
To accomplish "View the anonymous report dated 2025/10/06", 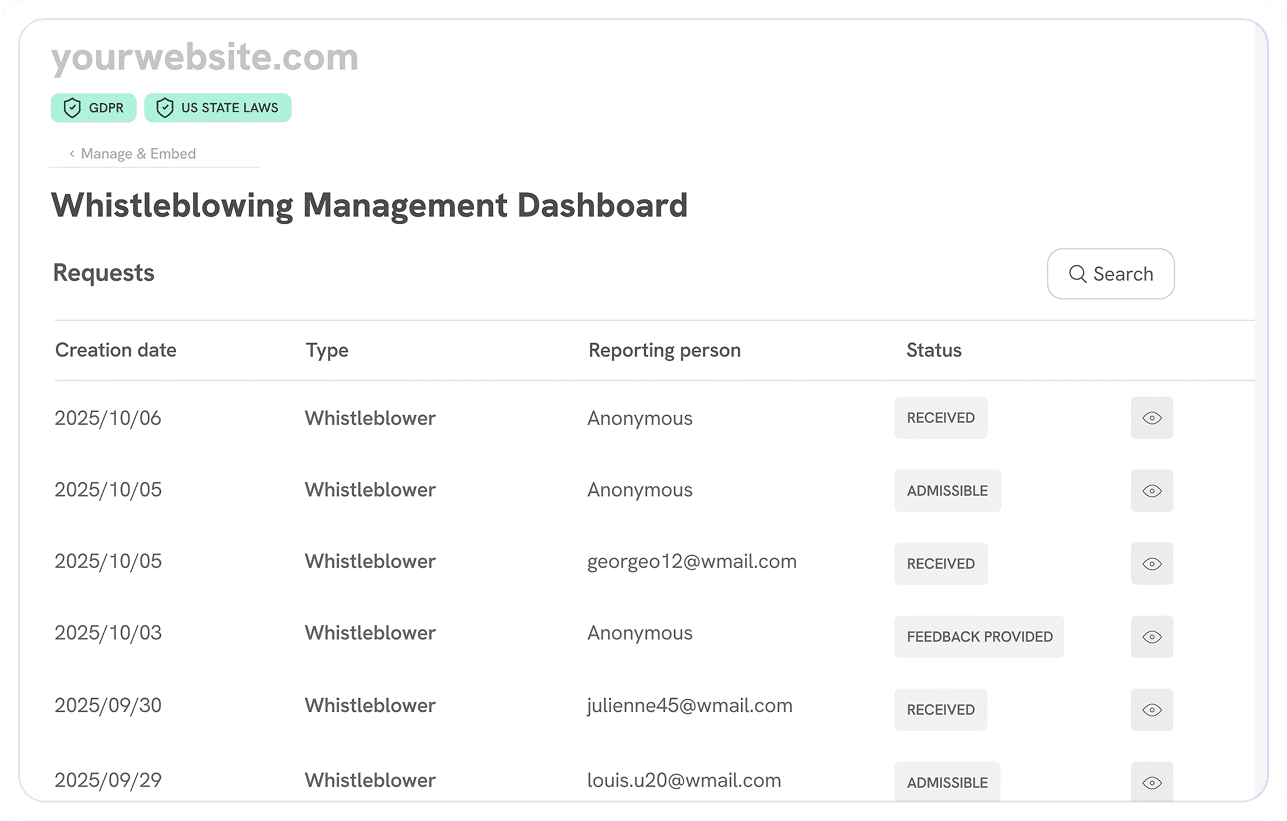I will (1151, 418).
